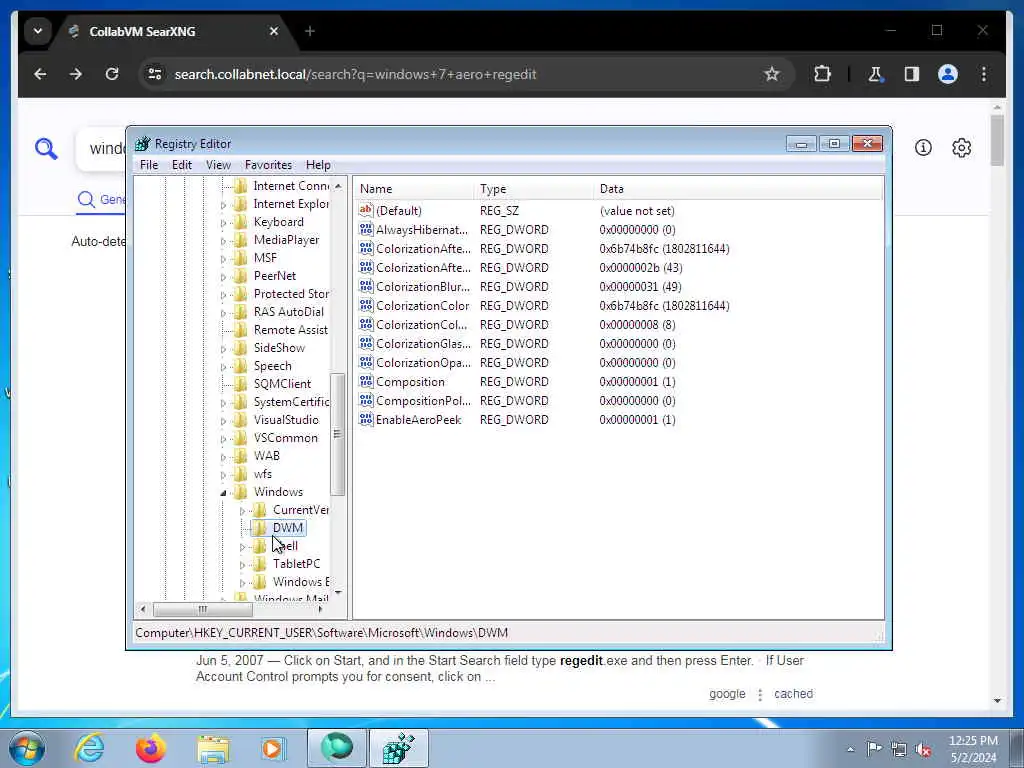
Task: Select the ColorizationCol... DWORD icon
Action: [x=366, y=324]
